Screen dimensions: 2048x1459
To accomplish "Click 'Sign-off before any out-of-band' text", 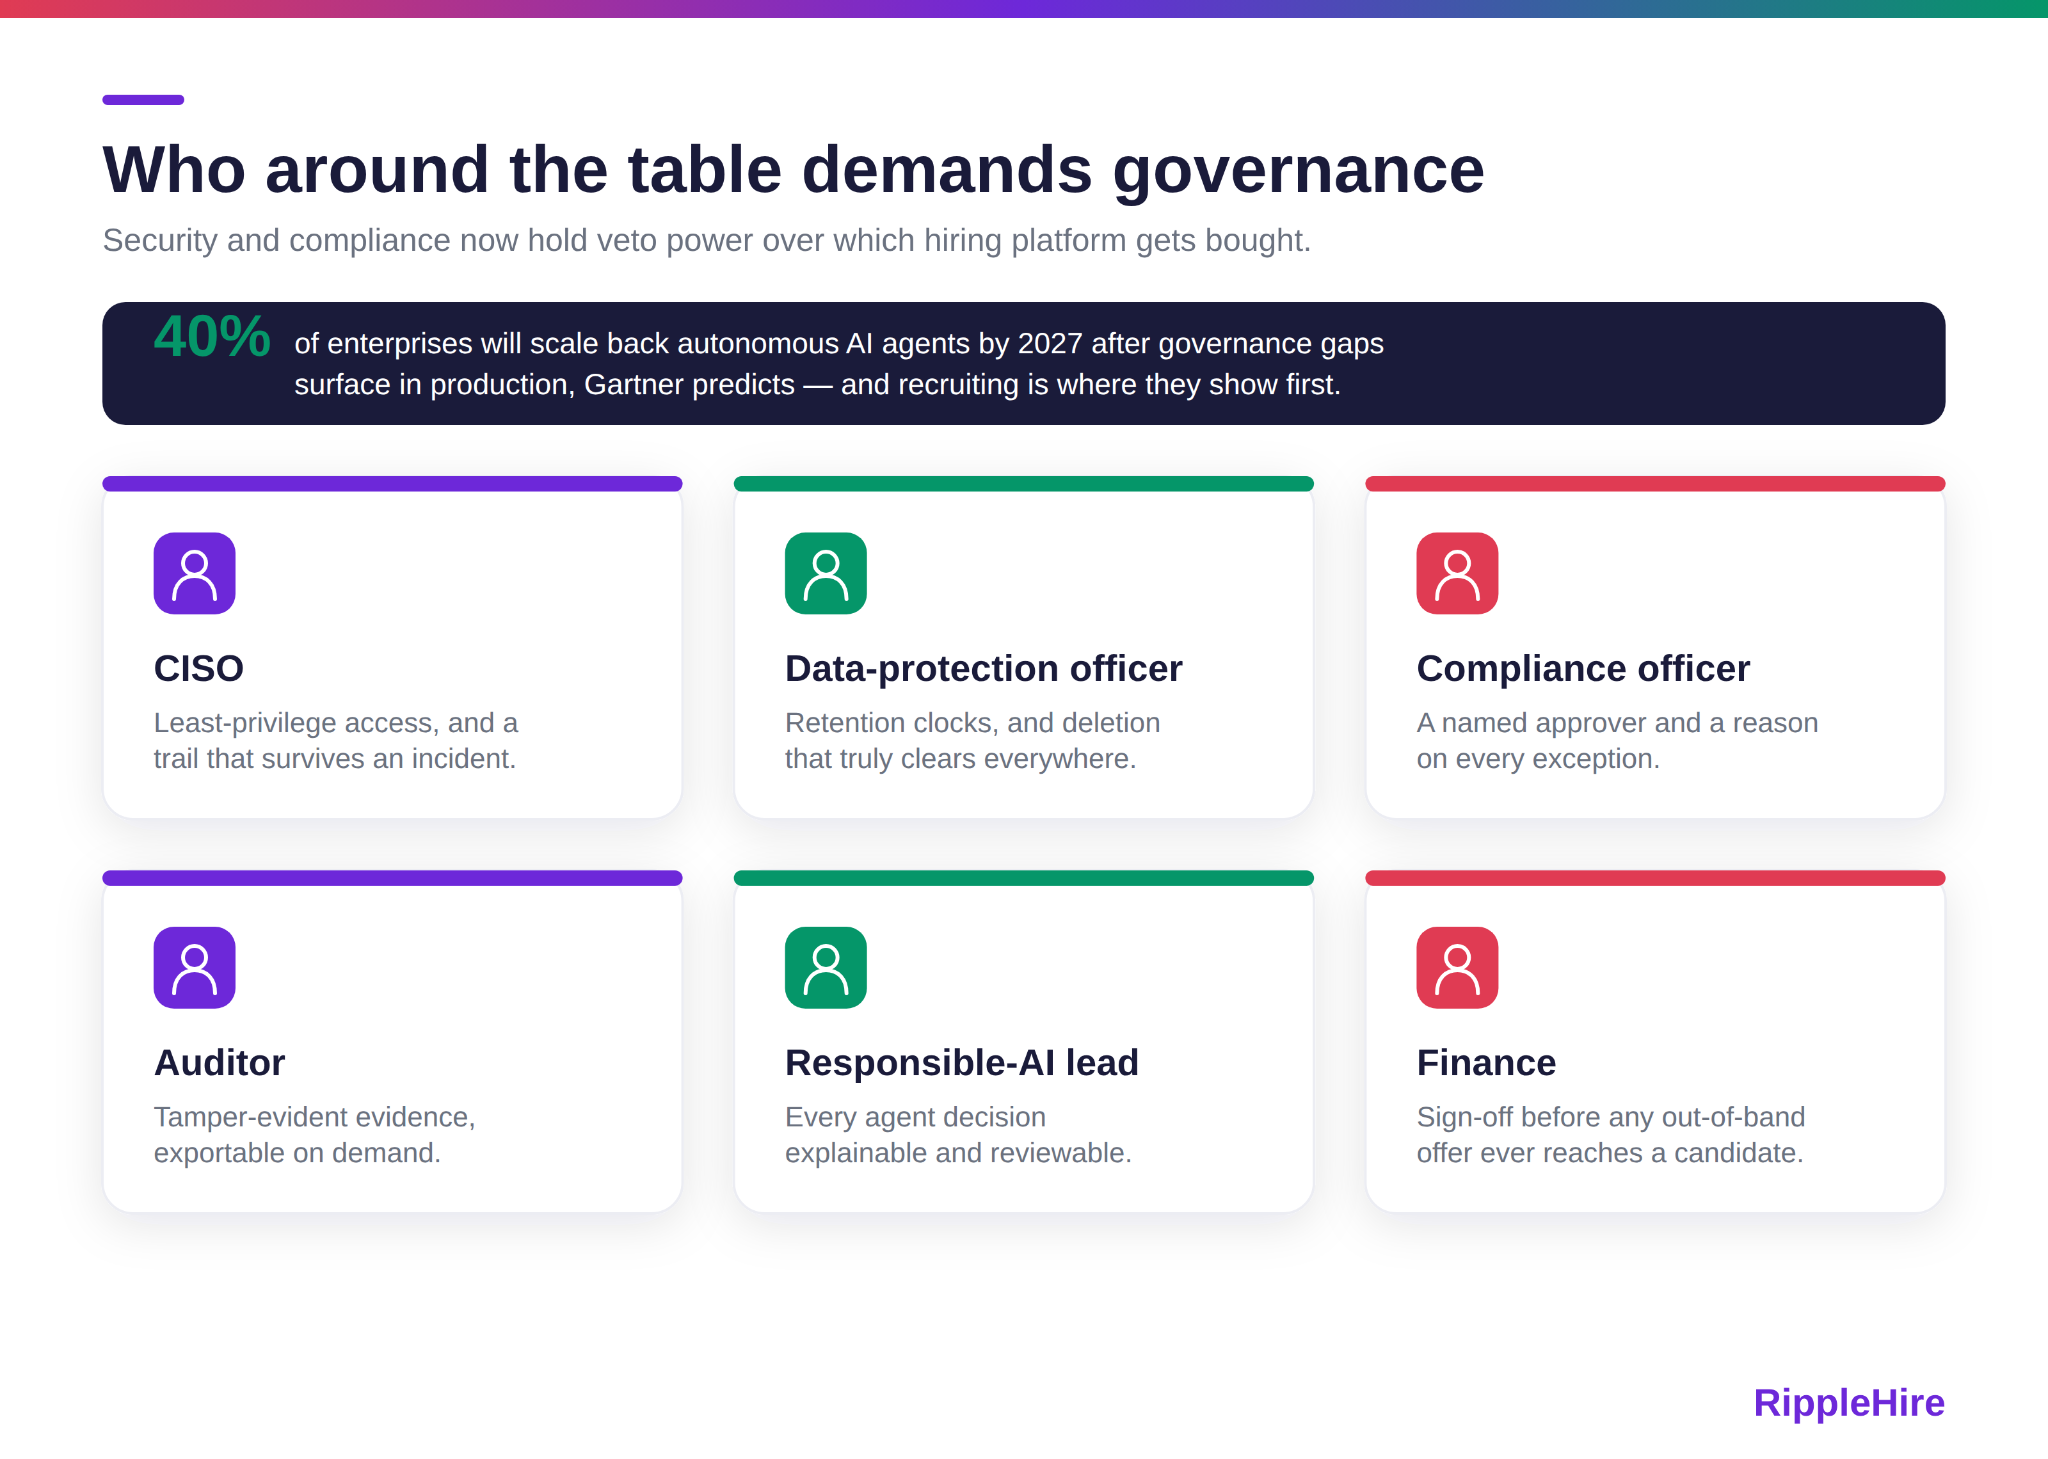I will 1611,1134.
